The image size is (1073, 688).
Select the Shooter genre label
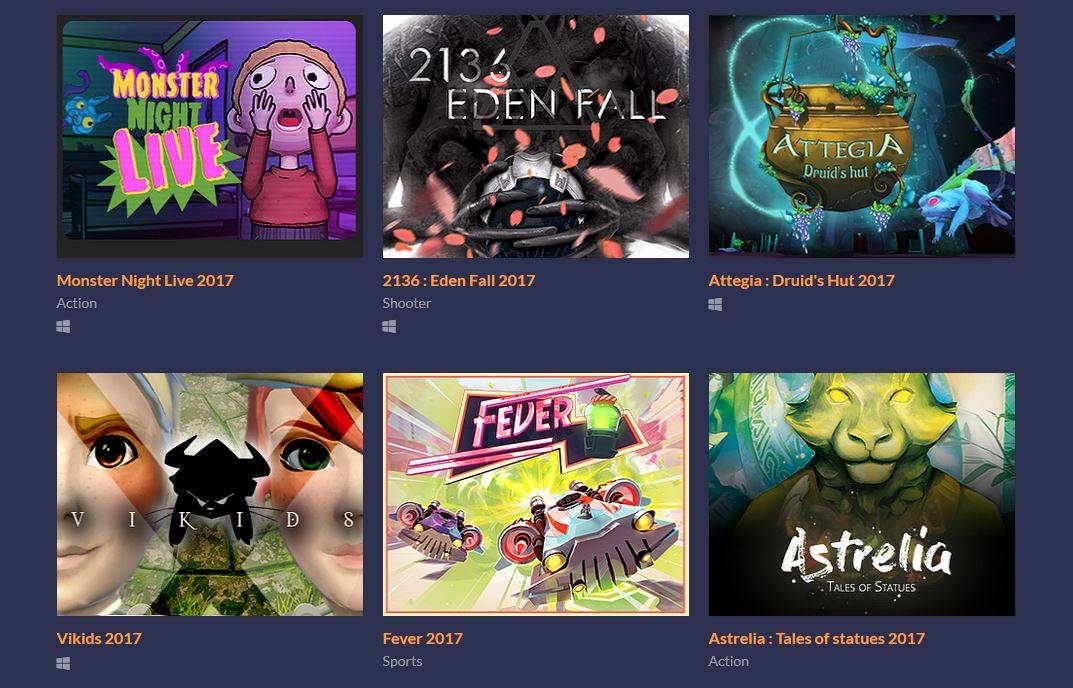pos(406,303)
